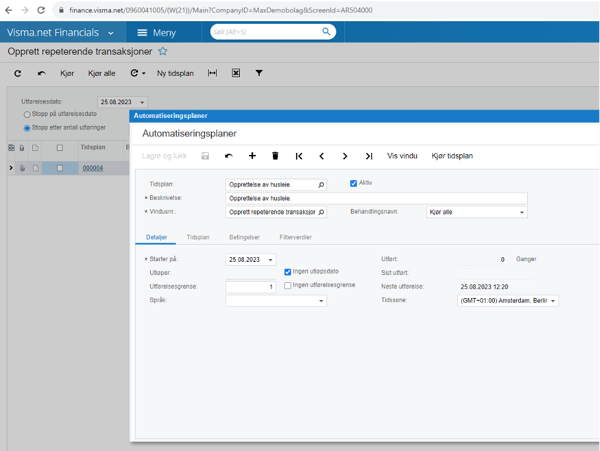
Task: Go forward in the browser
Action: pyautogui.click(x=24, y=10)
